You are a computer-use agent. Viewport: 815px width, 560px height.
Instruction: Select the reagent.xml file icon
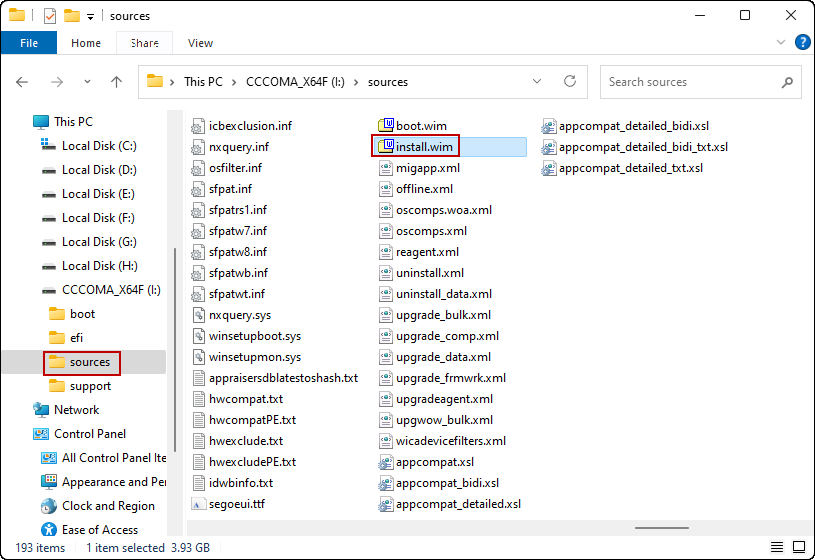[385, 252]
